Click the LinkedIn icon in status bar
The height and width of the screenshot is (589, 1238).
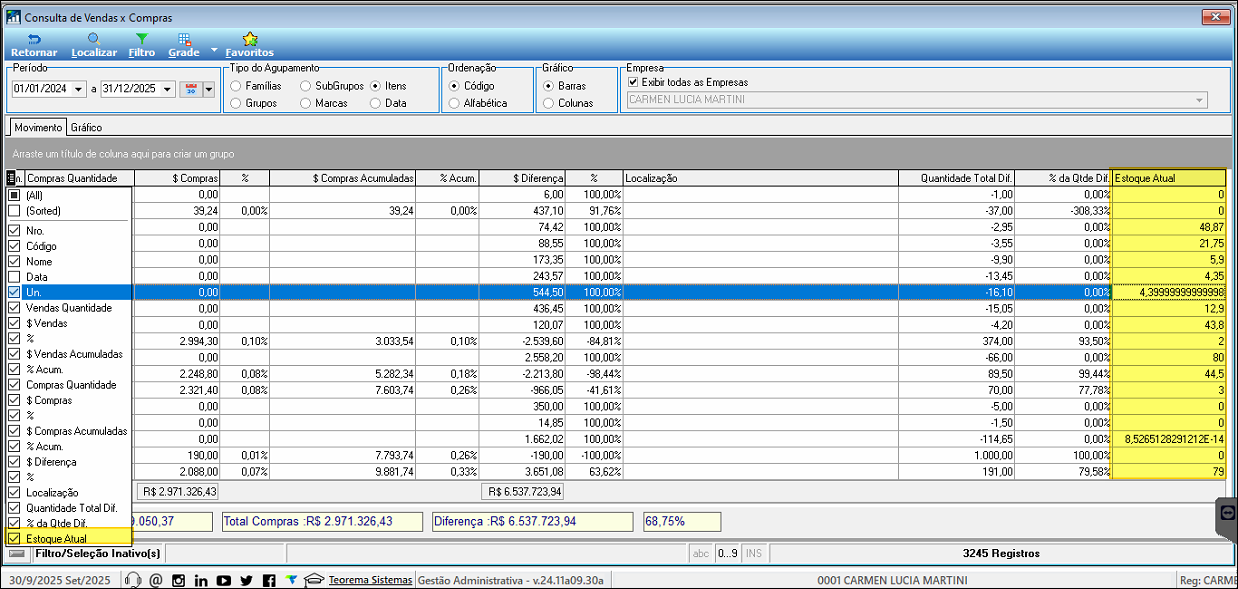[201, 580]
